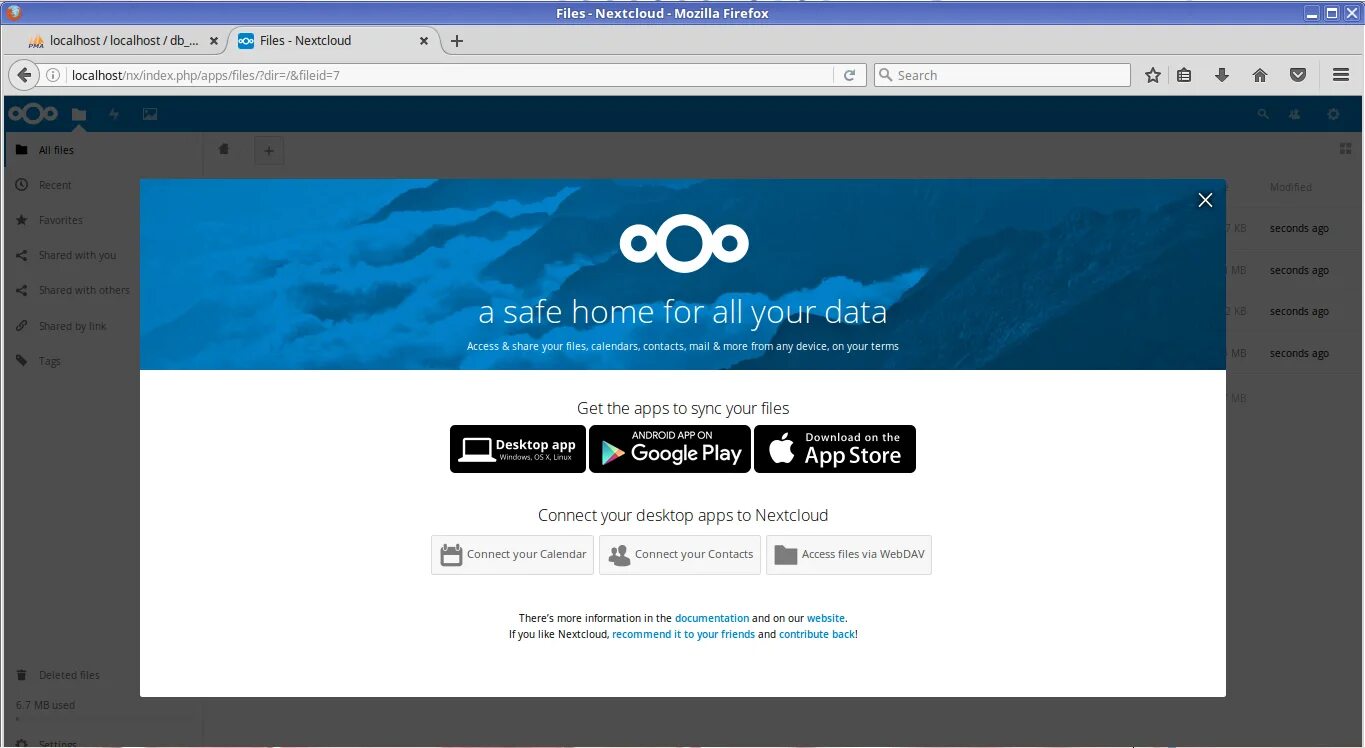Open the contacts menu icon in header
Viewport: 1365px width, 748px height.
coord(1295,115)
